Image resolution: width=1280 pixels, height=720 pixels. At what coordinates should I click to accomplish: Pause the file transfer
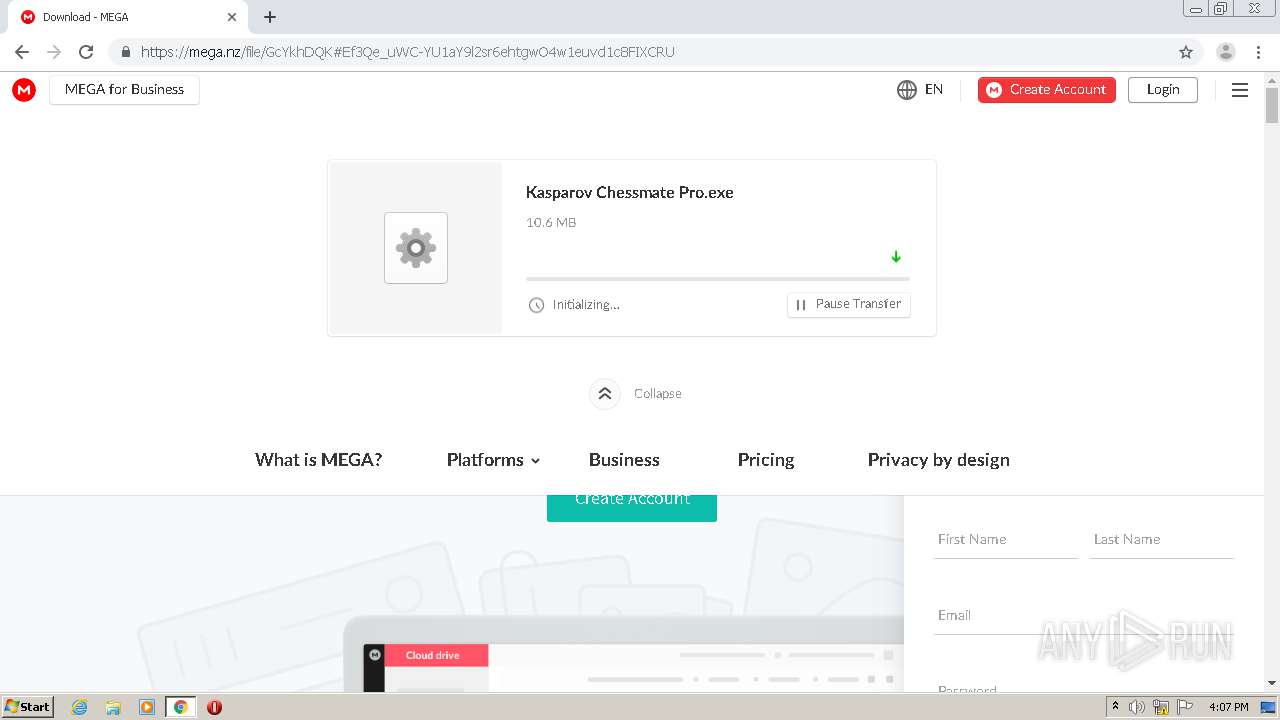(849, 304)
